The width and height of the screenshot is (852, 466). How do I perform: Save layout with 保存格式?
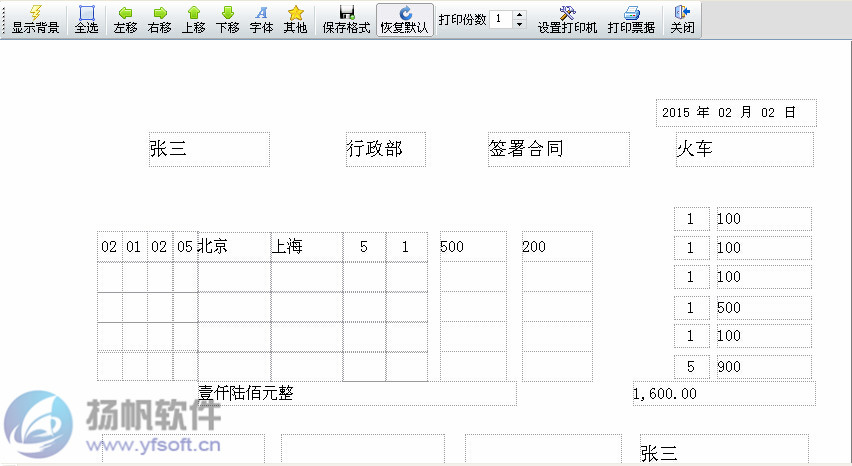(x=346, y=19)
